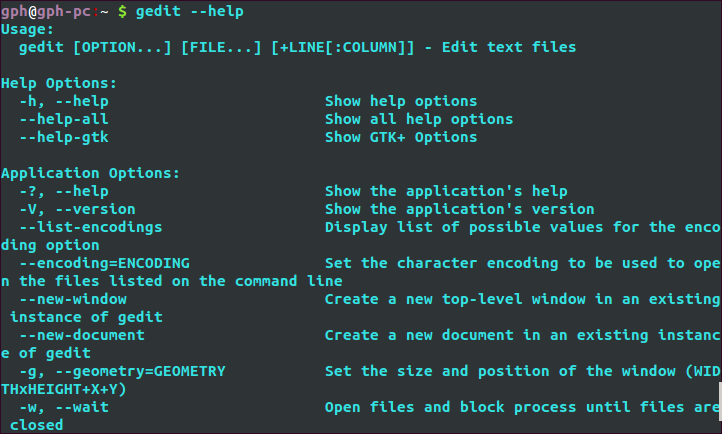Click the -V, --version option

point(77,209)
